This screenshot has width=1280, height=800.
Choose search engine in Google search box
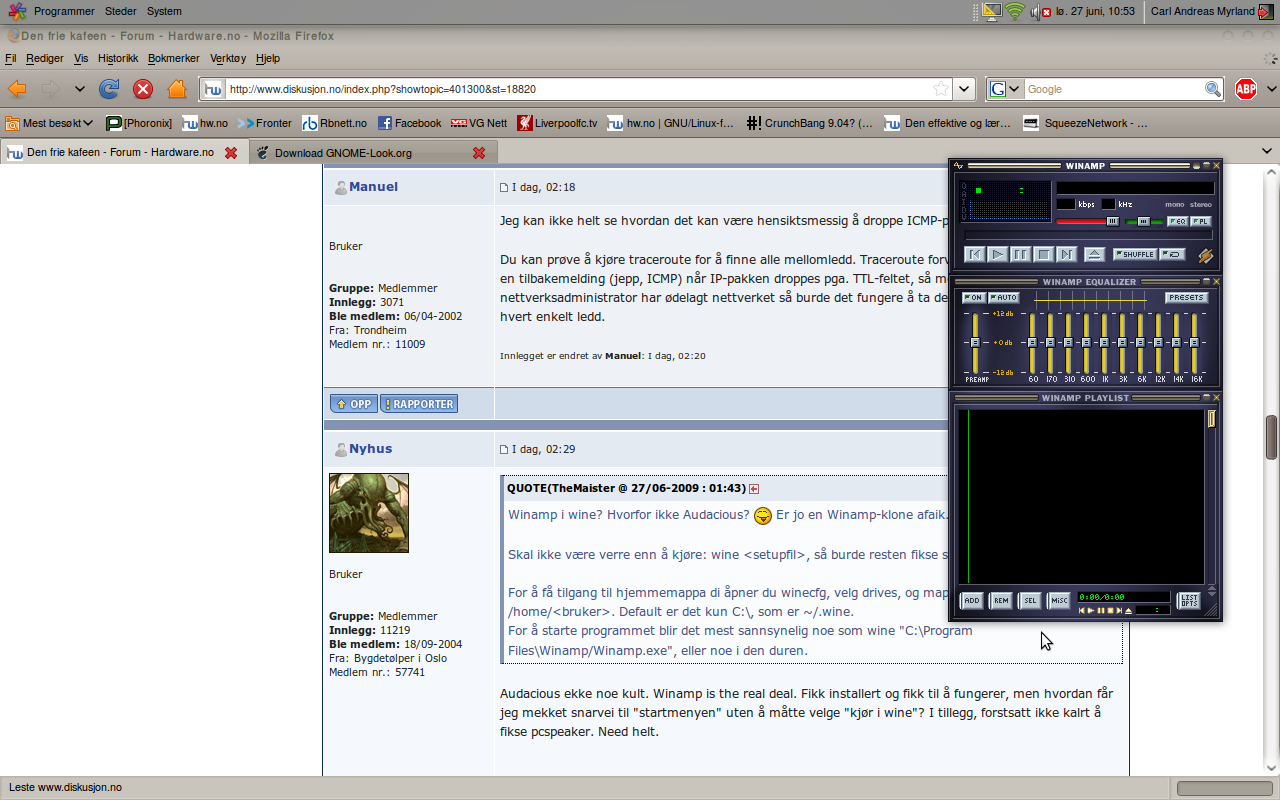(x=1005, y=89)
